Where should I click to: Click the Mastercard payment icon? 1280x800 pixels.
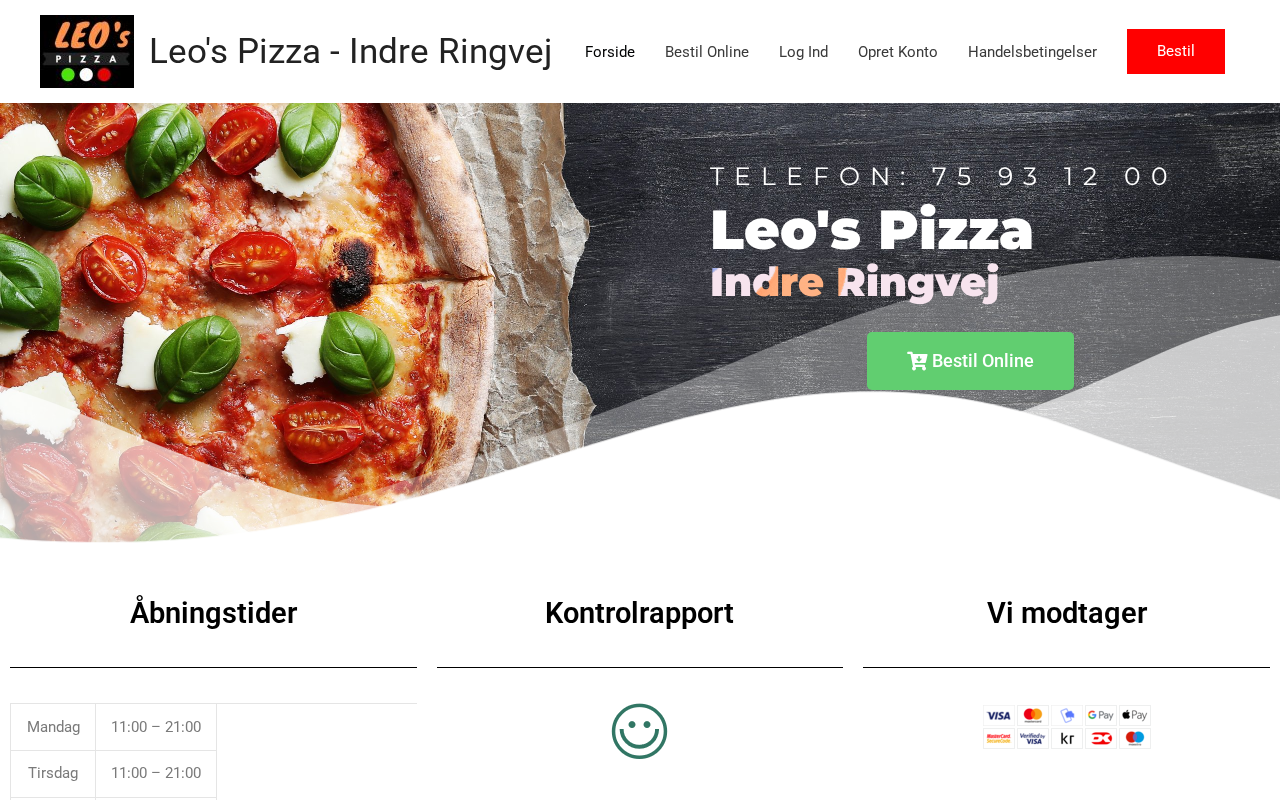tap(1033, 716)
